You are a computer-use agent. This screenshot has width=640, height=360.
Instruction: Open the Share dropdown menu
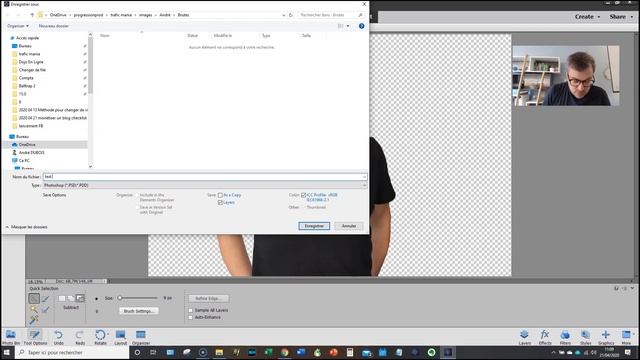click(x=621, y=17)
